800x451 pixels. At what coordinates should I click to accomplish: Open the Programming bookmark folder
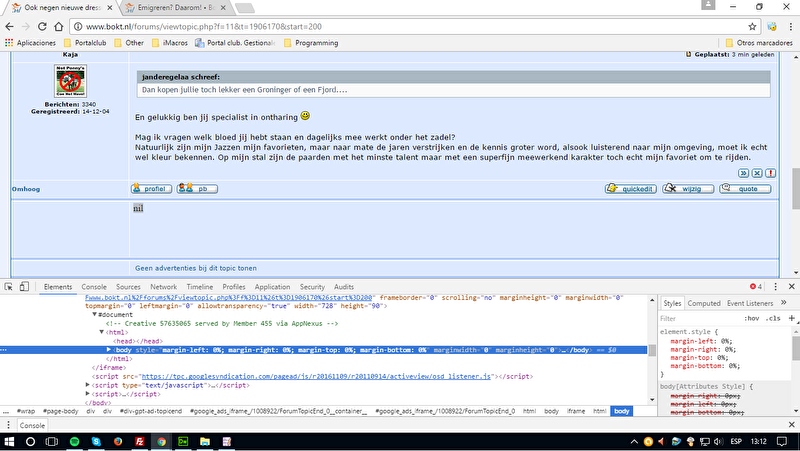(x=311, y=43)
